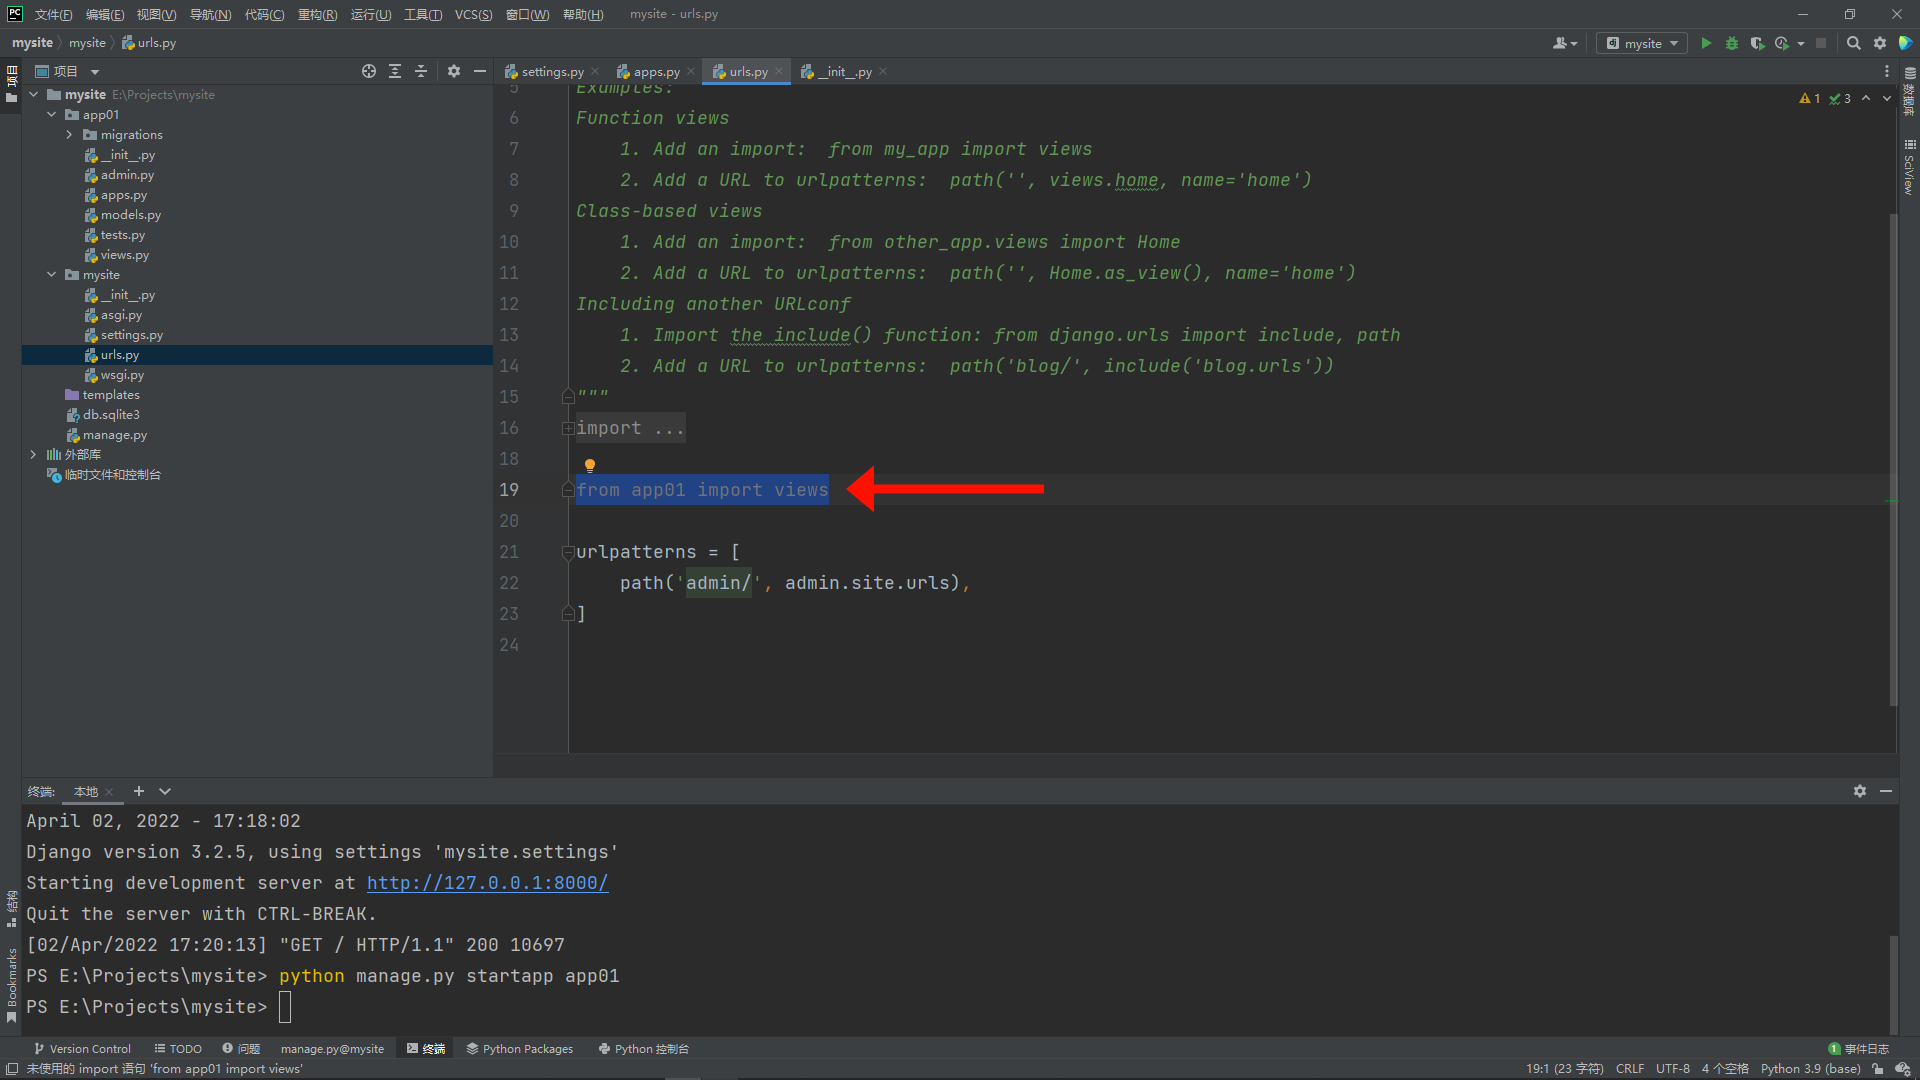Click the warnings indicator in editor
Viewport: 1920px width, 1080px height.
[1810, 98]
